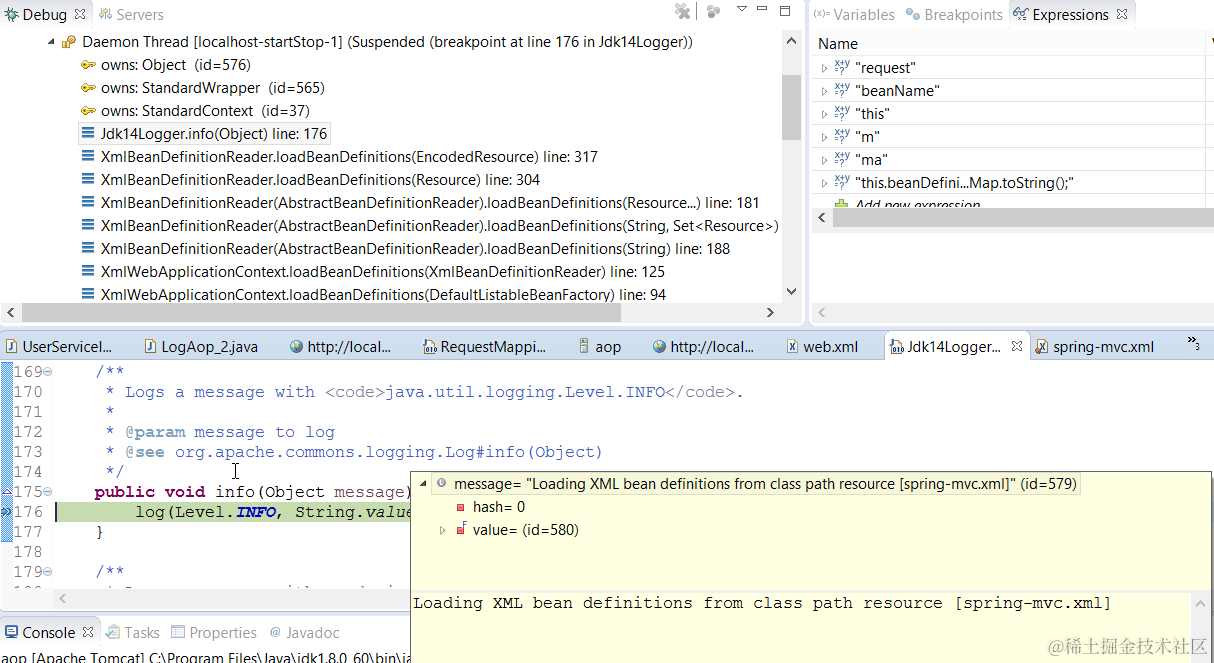The image size is (1214, 663).
Task: Switch to the Variables tab
Action: click(x=854, y=15)
